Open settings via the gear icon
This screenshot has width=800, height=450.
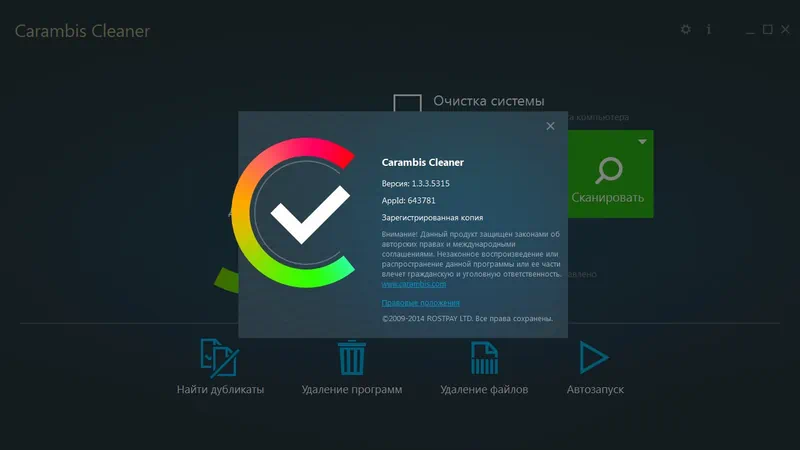pos(686,29)
